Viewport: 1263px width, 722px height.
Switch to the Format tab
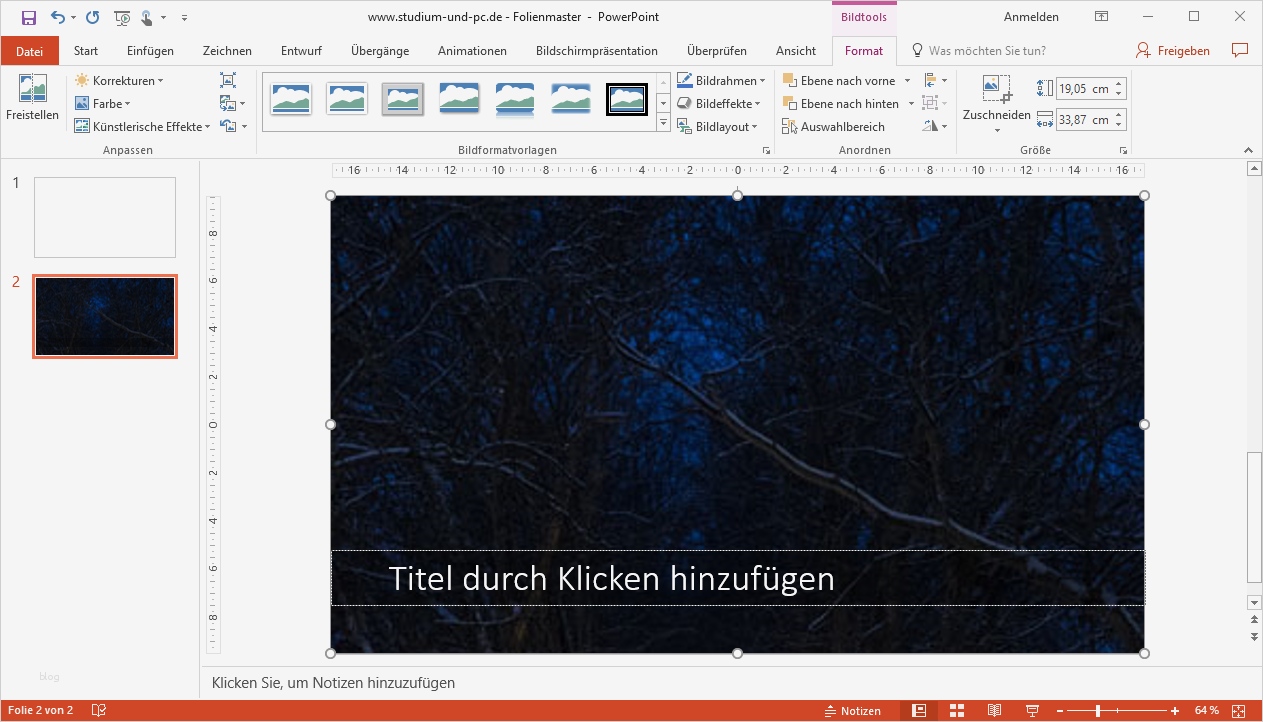pos(864,50)
